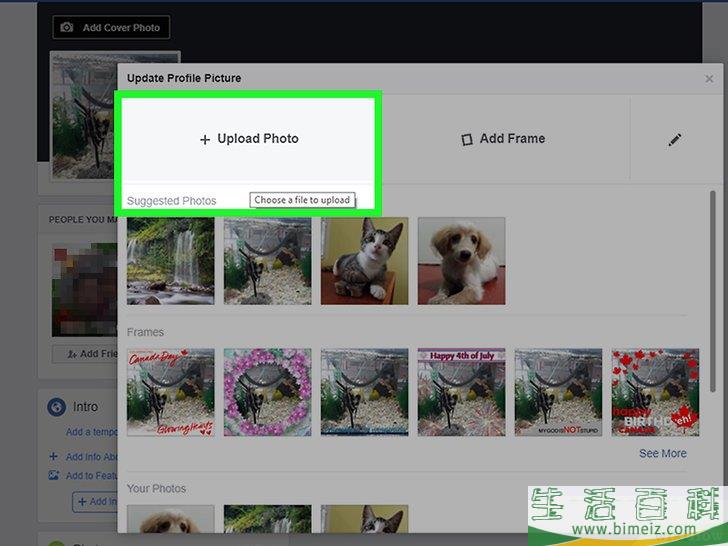Click the Intro section globe icon
This screenshot has height=546, width=728.
[x=57, y=407]
